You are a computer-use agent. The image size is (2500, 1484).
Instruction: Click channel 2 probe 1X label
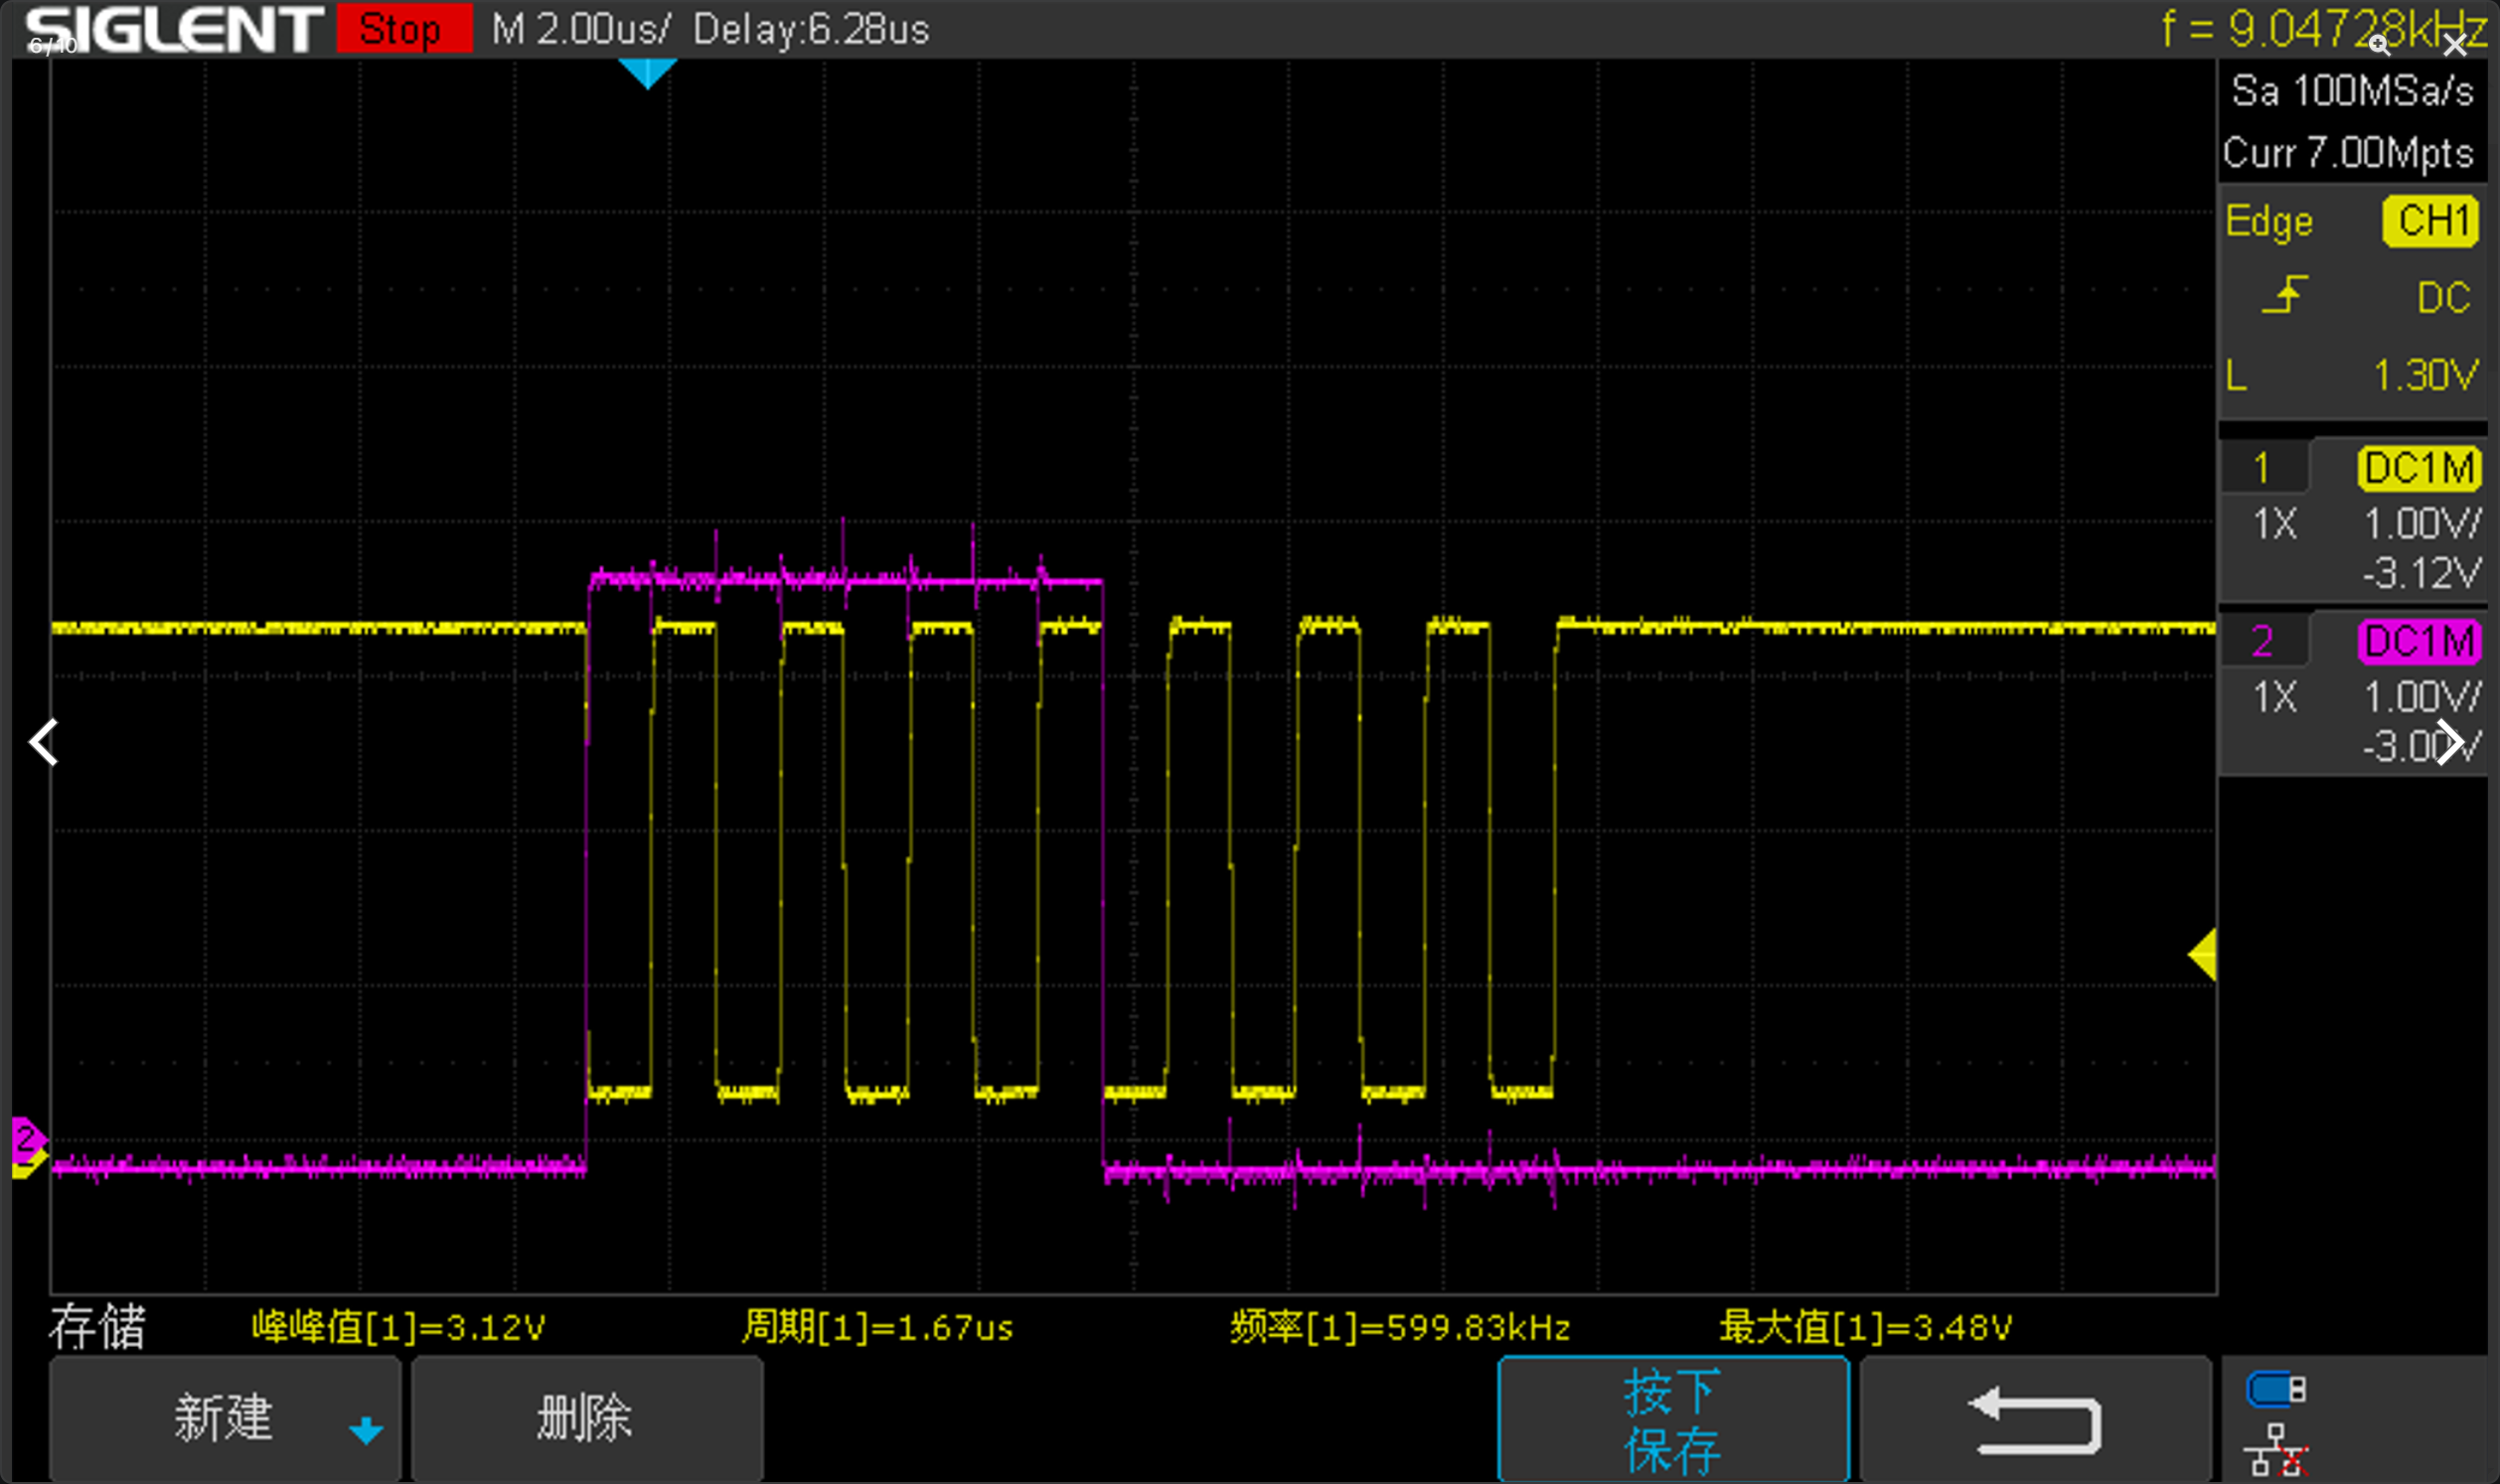click(2275, 697)
